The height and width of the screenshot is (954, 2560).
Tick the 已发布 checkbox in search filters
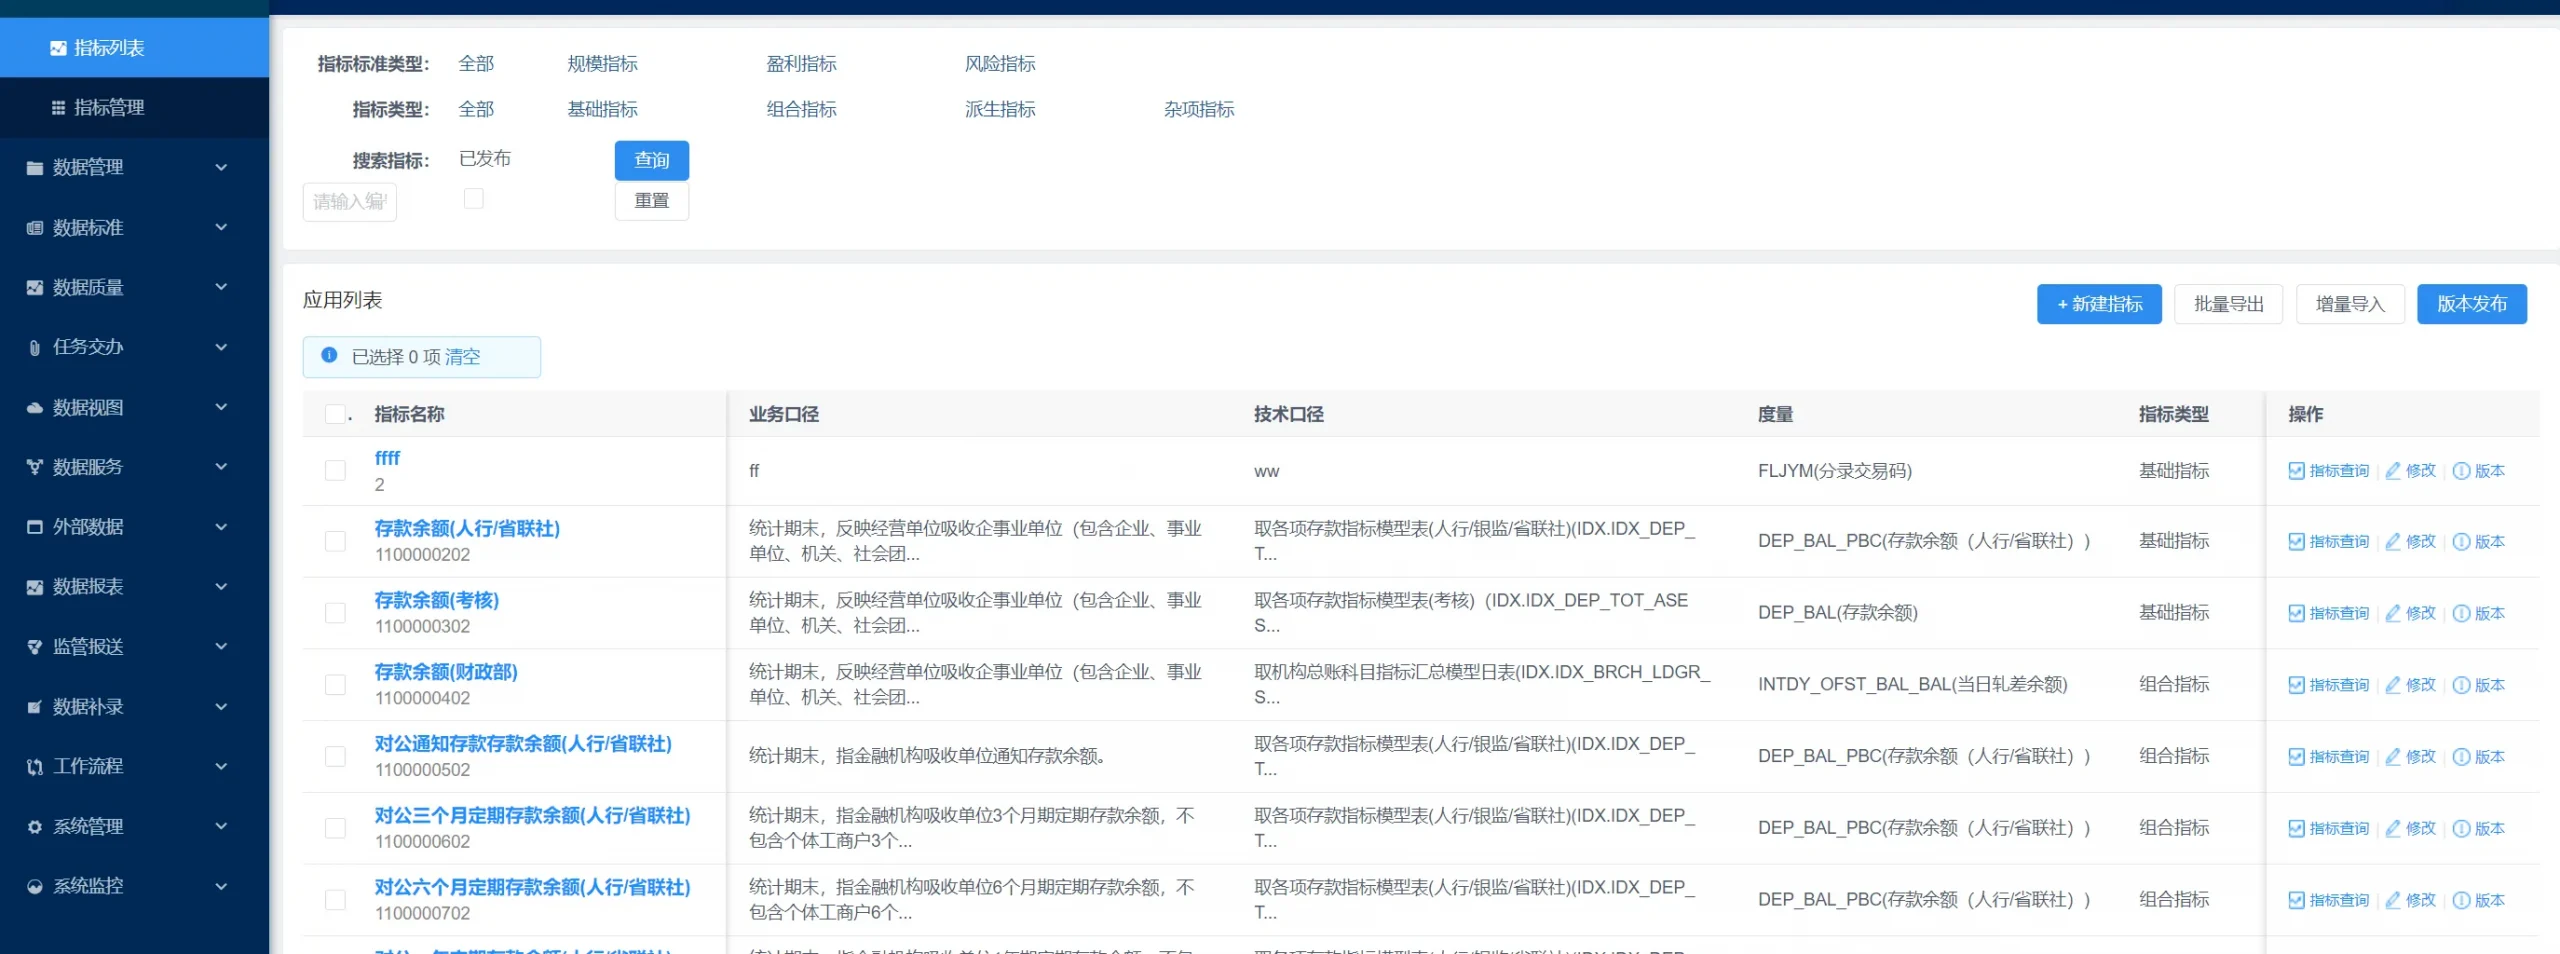pos(474,199)
